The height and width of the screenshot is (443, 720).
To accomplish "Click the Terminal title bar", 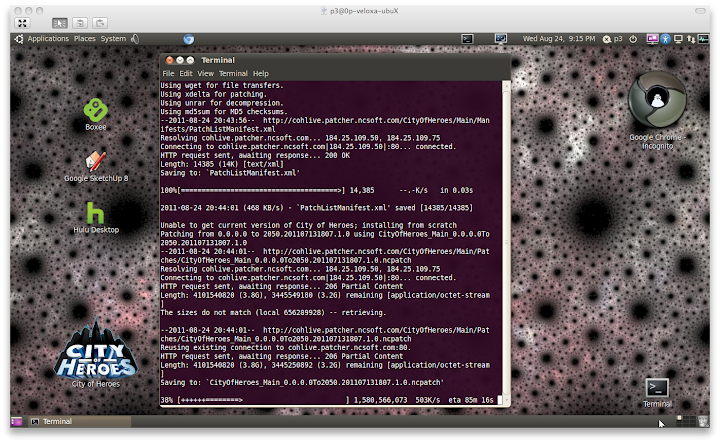I will point(335,60).
